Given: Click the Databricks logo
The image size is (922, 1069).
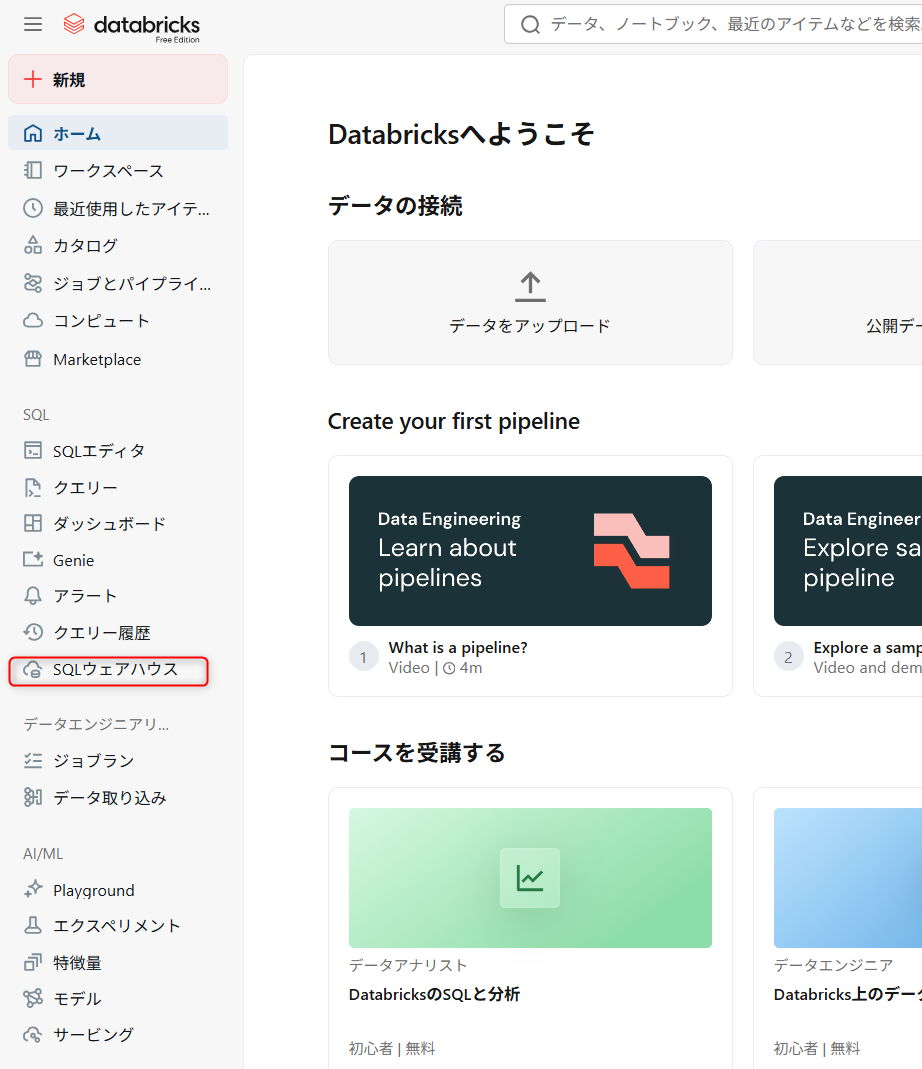Looking at the screenshot, I should (x=131, y=26).
